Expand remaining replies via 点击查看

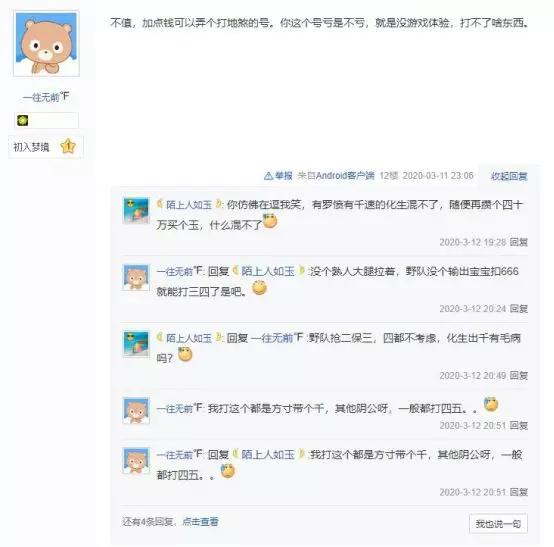[x=200, y=522]
